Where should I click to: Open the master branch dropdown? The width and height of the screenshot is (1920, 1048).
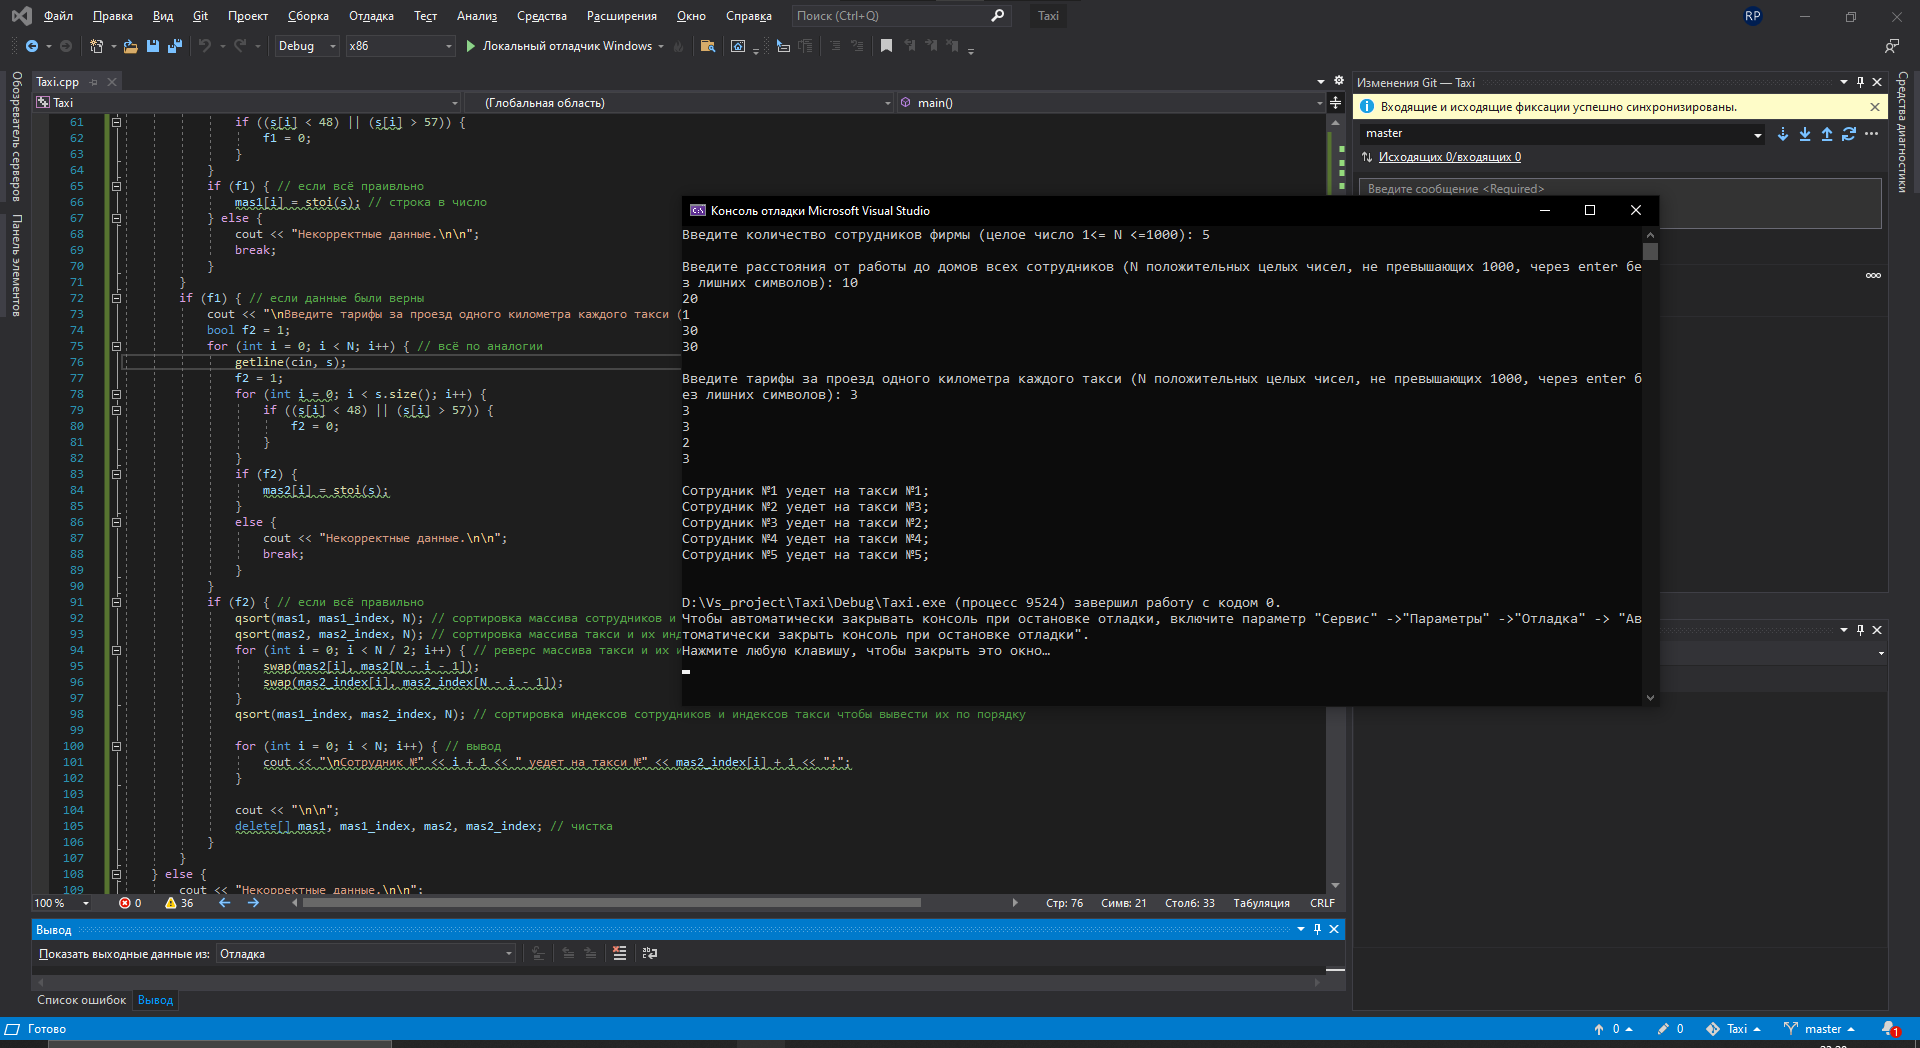pyautogui.click(x=1562, y=134)
